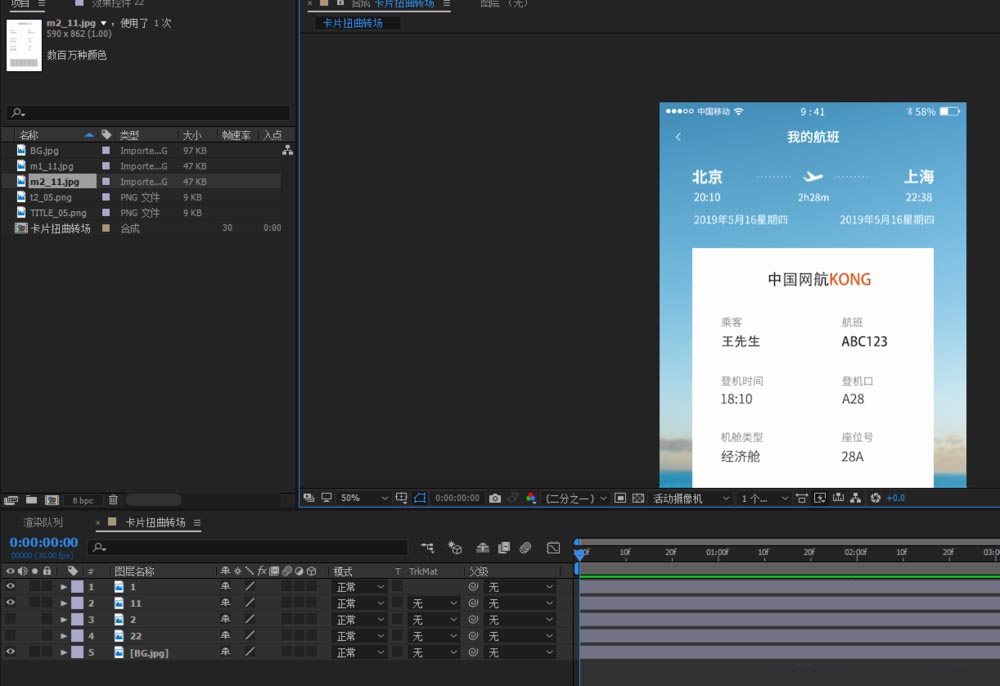Delete selected item with trash icon
1000x686 pixels.
click(113, 500)
